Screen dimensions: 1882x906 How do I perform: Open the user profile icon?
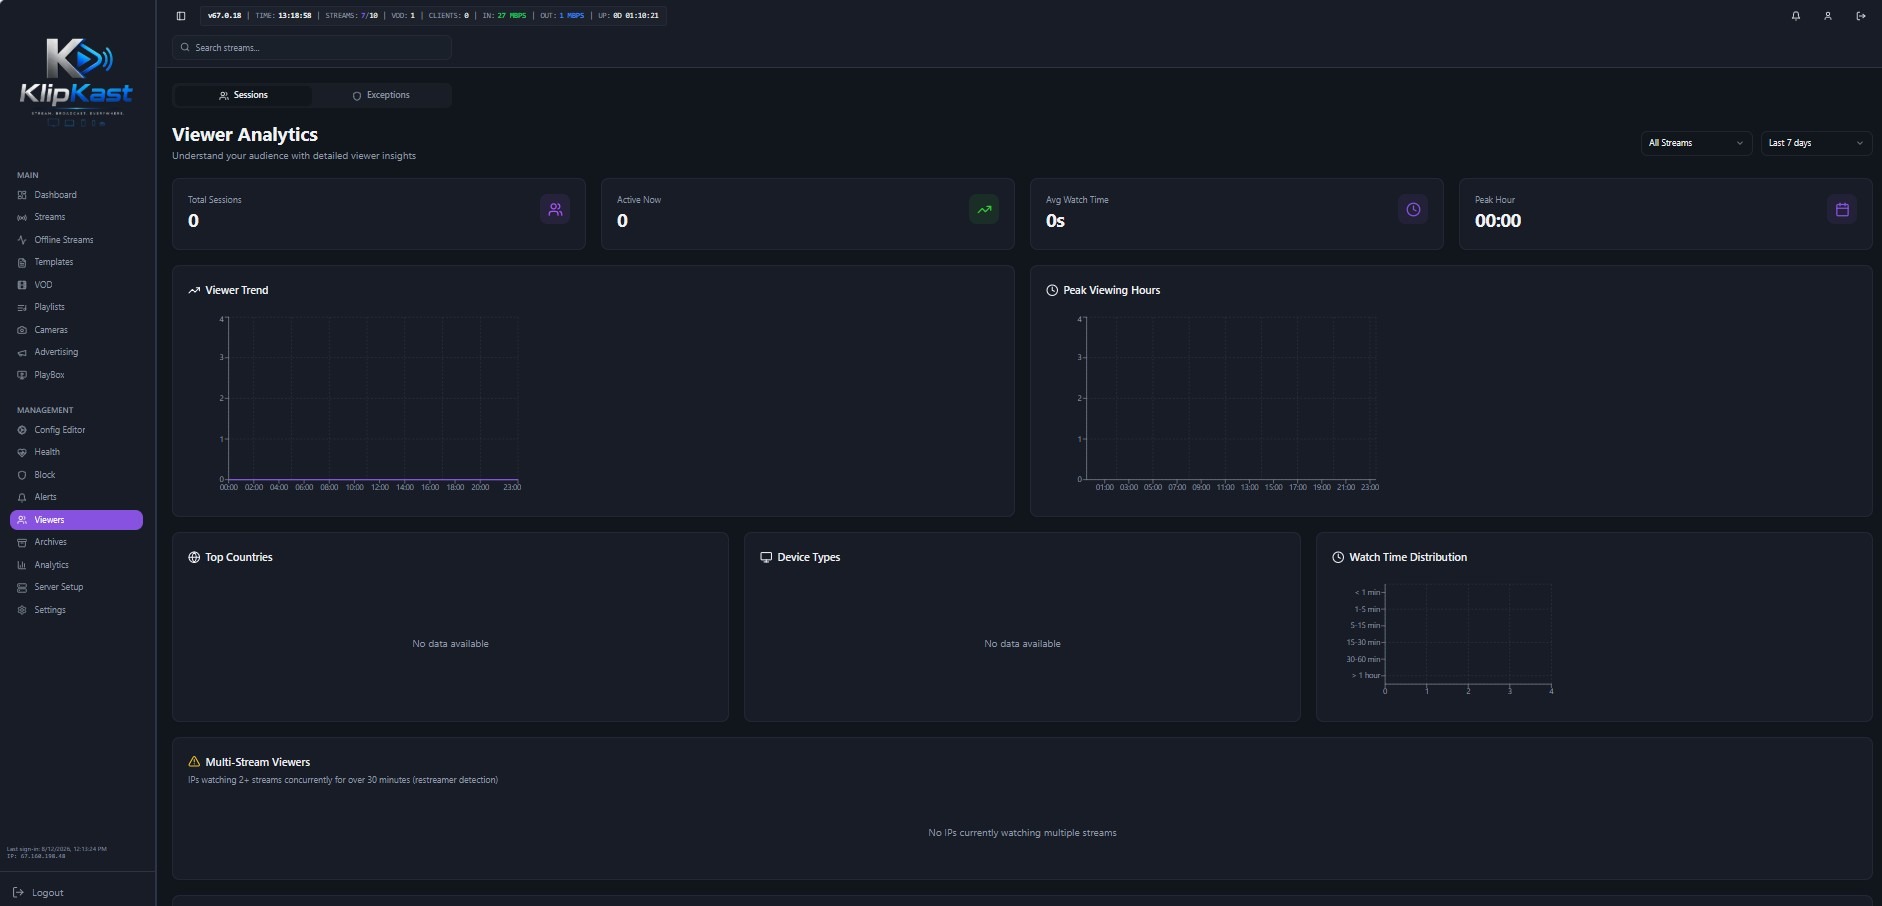(1828, 16)
